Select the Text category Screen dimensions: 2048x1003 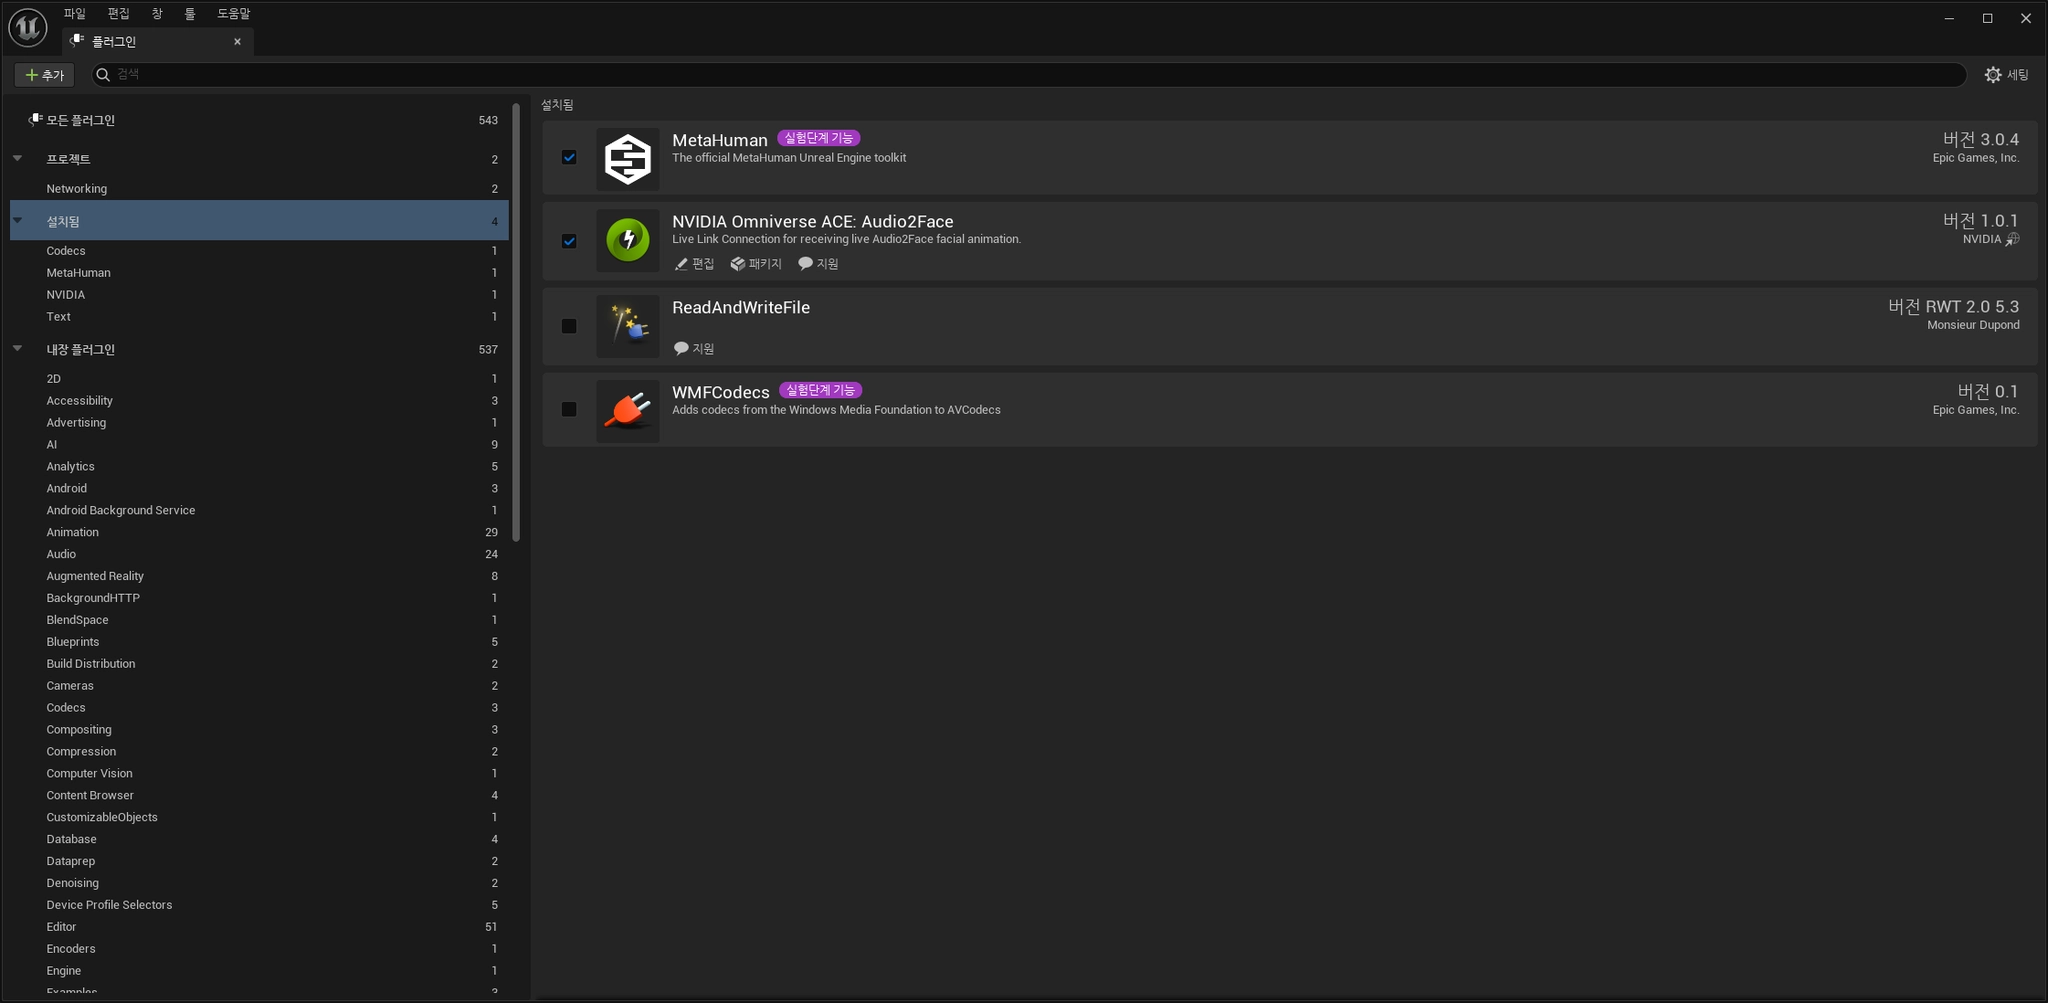pyautogui.click(x=259, y=317)
